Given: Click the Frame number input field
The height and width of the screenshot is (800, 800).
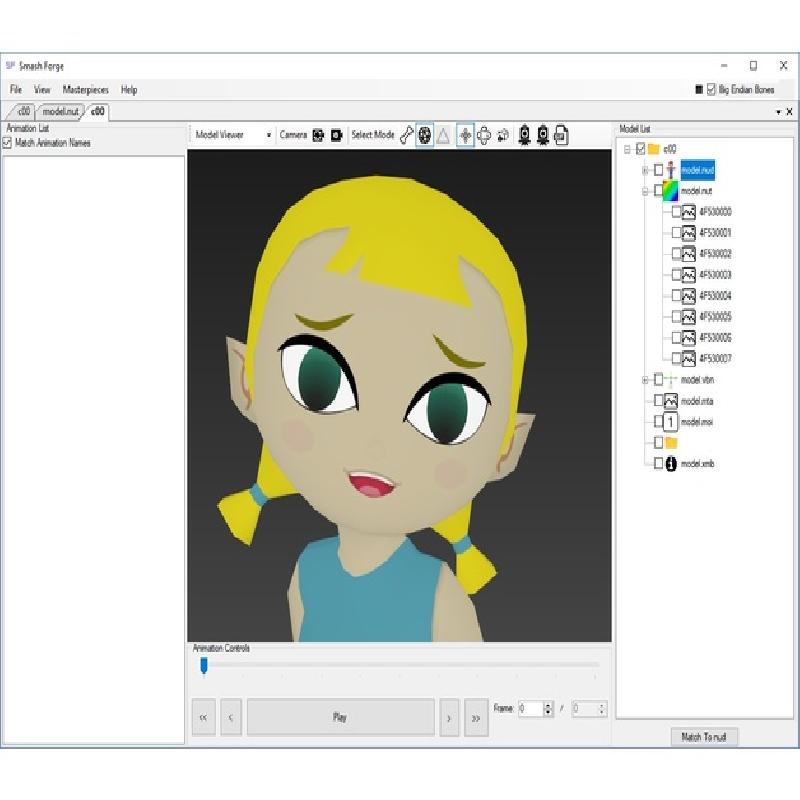Looking at the screenshot, I should click(x=532, y=709).
